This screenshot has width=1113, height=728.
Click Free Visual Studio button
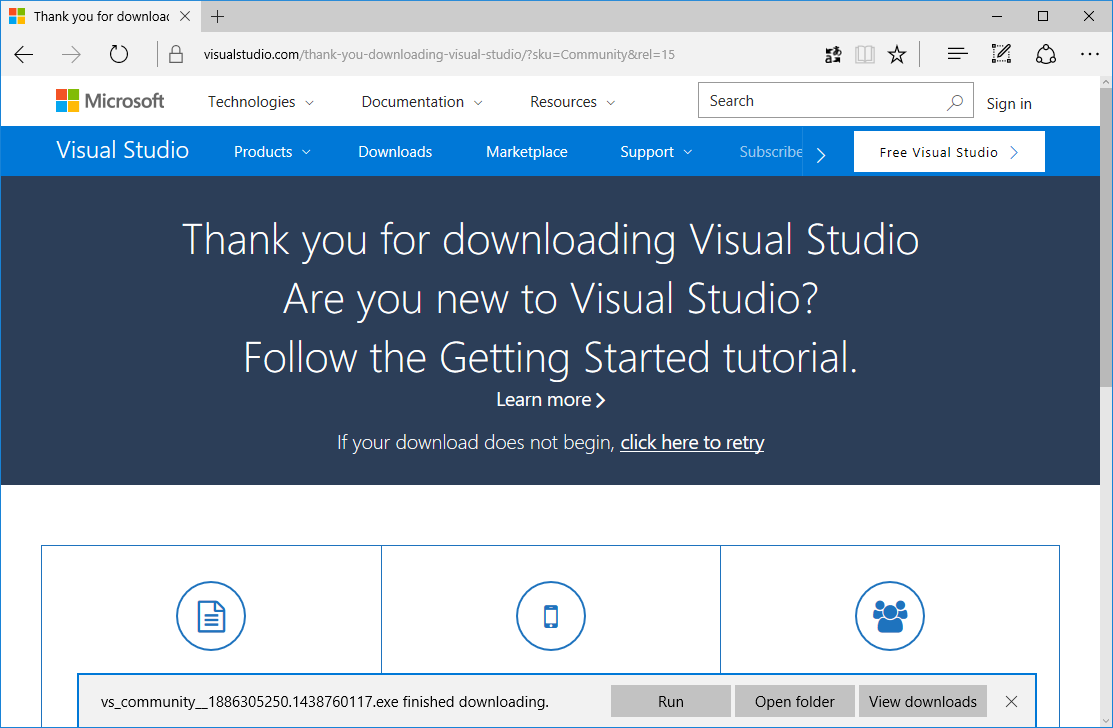949,152
